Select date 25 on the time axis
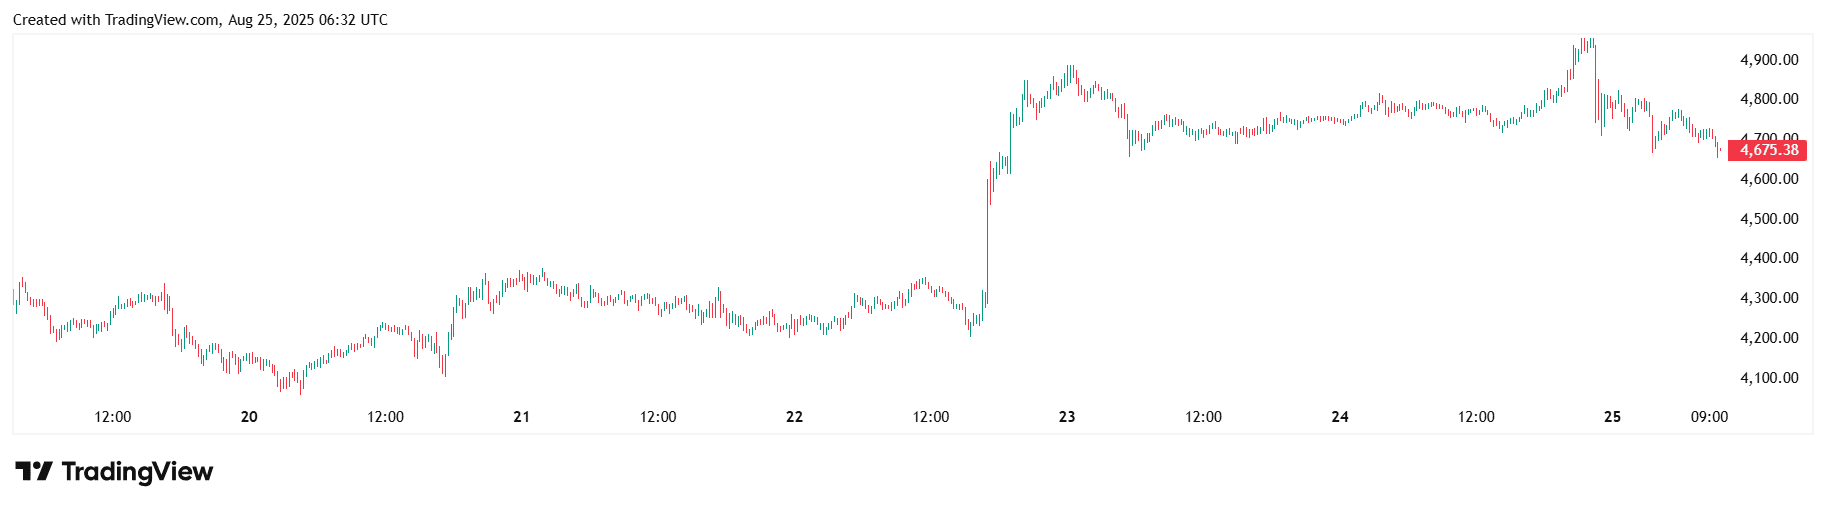 pyautogui.click(x=1612, y=417)
